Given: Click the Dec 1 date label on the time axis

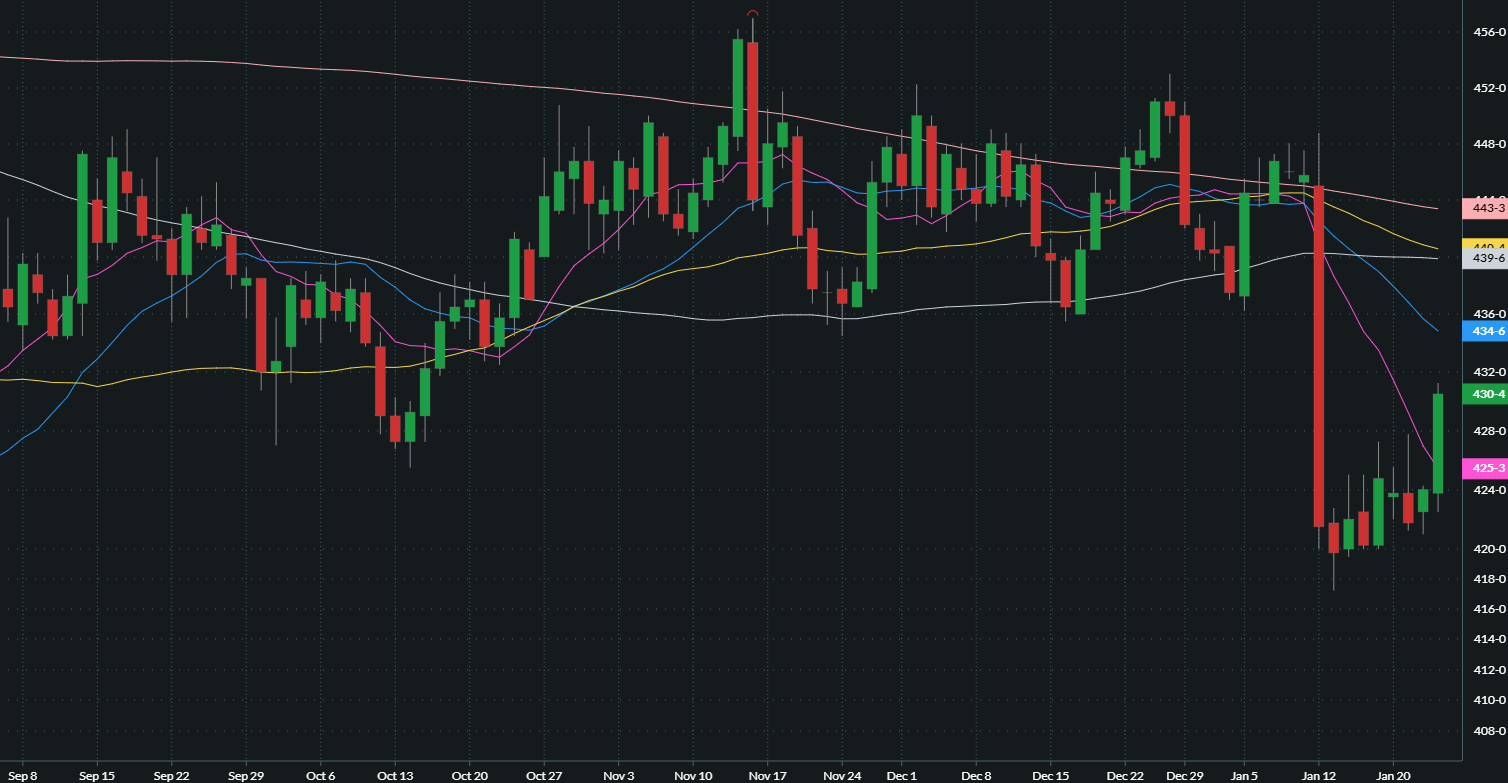Looking at the screenshot, I should [901, 775].
